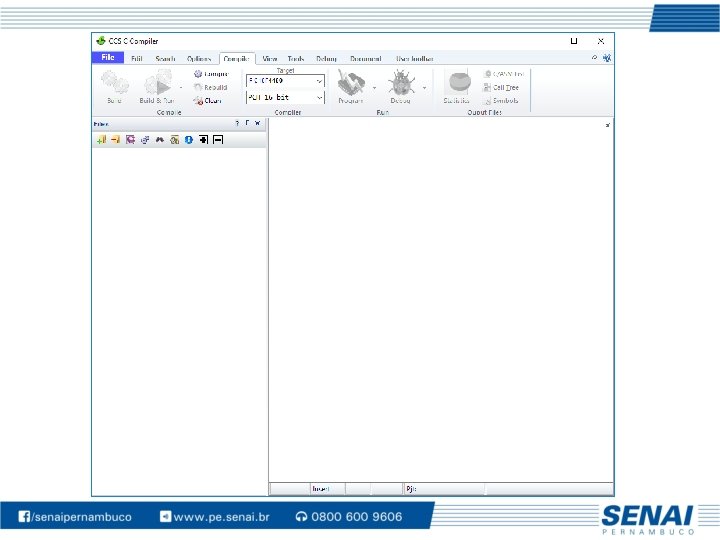Click the blue icon at the ribbon's far right
The width and height of the screenshot is (720, 540).
pos(607,58)
